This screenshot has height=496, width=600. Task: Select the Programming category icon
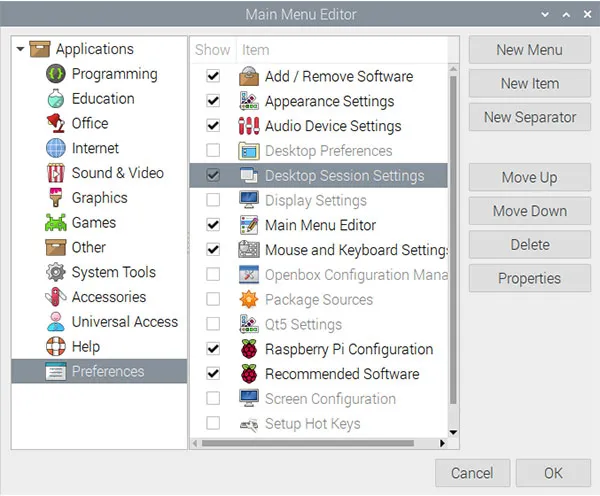tap(56, 74)
